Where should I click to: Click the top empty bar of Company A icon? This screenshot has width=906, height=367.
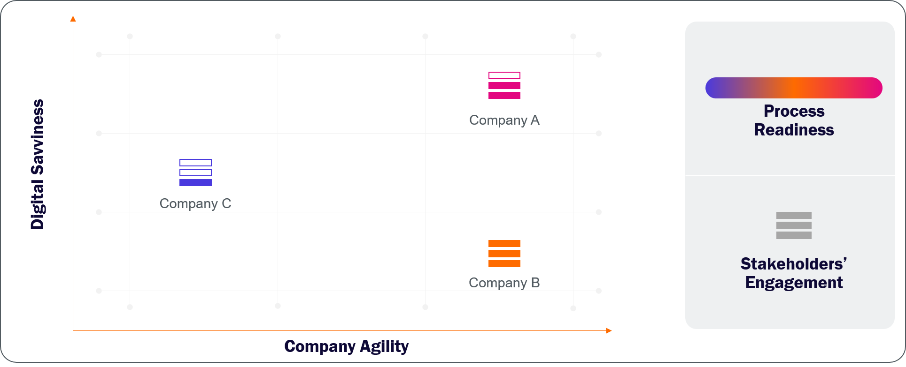coord(504,75)
